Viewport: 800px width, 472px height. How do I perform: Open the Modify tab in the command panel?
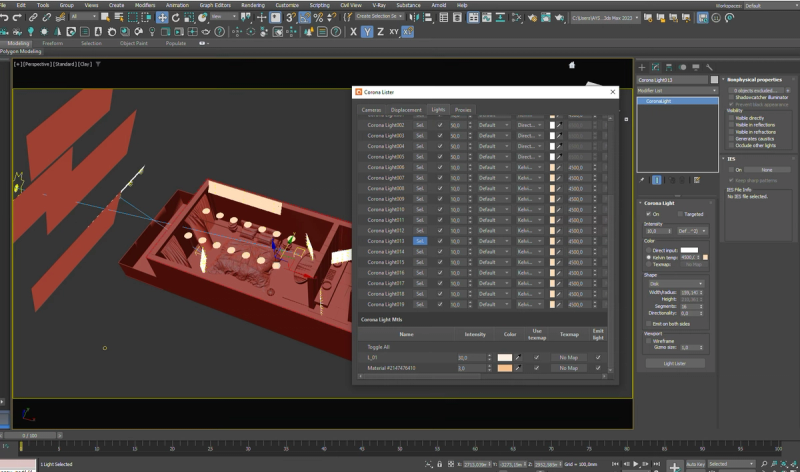click(x=656, y=67)
